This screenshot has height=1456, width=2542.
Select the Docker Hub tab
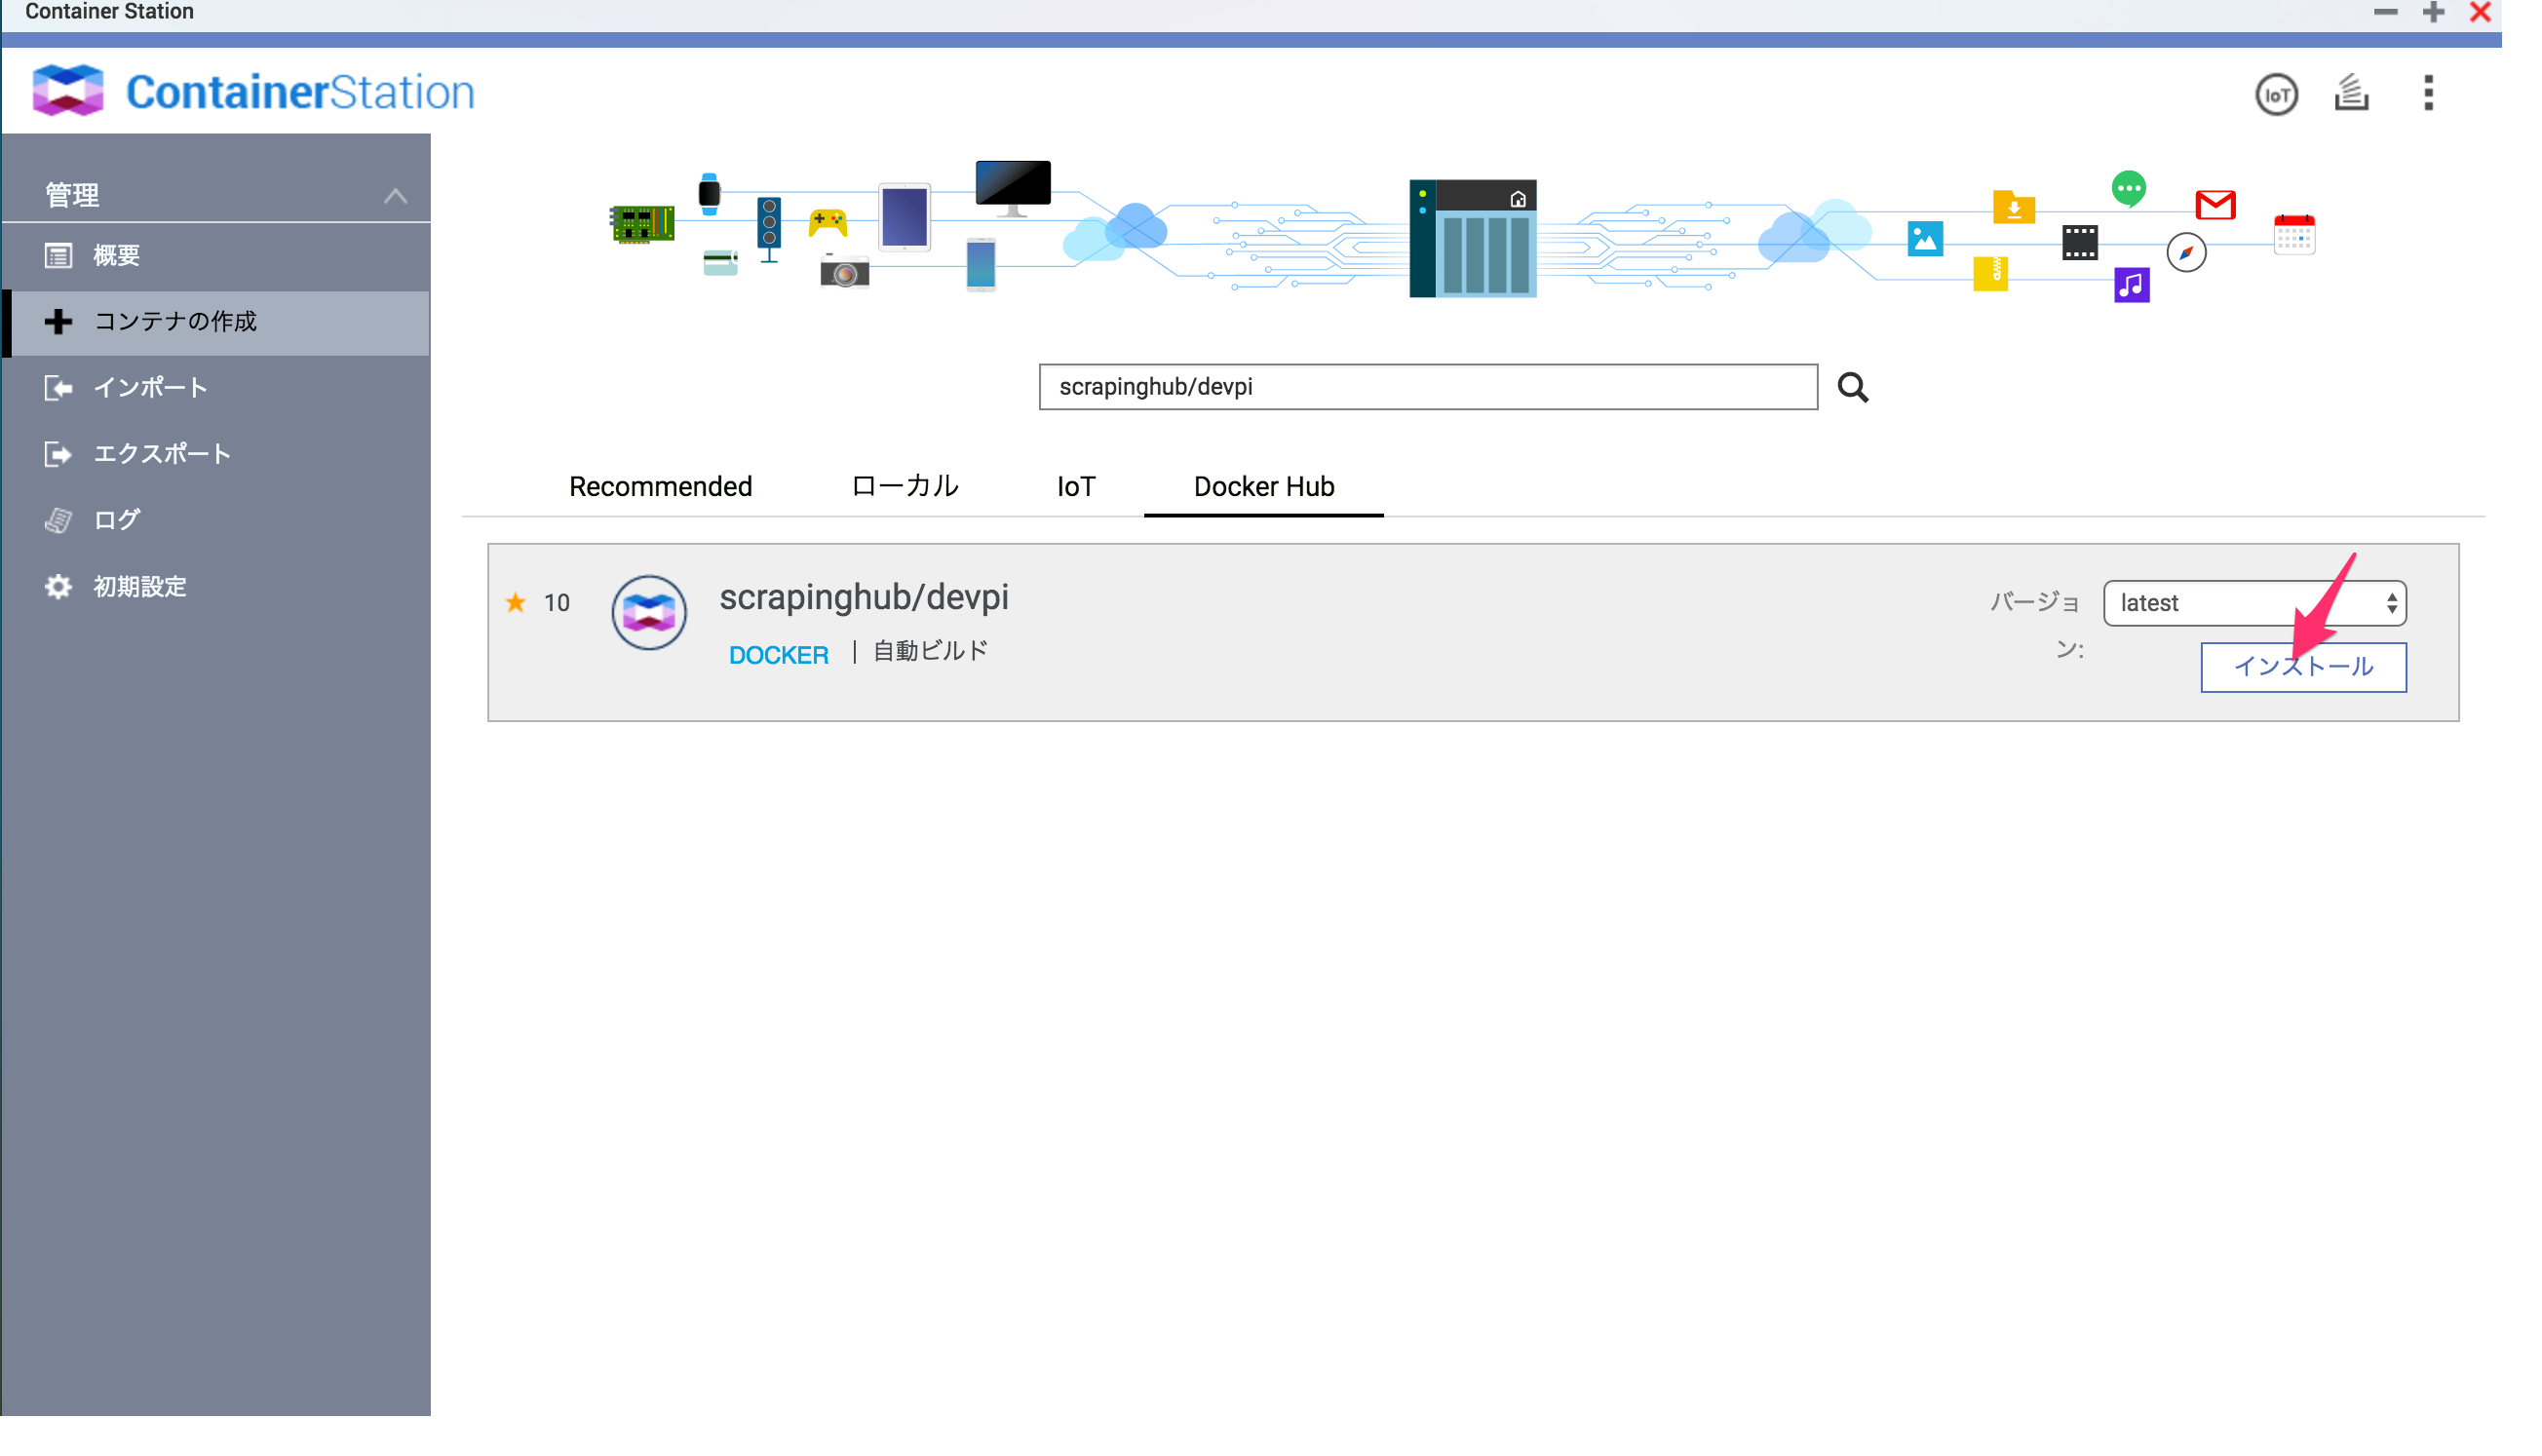(x=1264, y=487)
